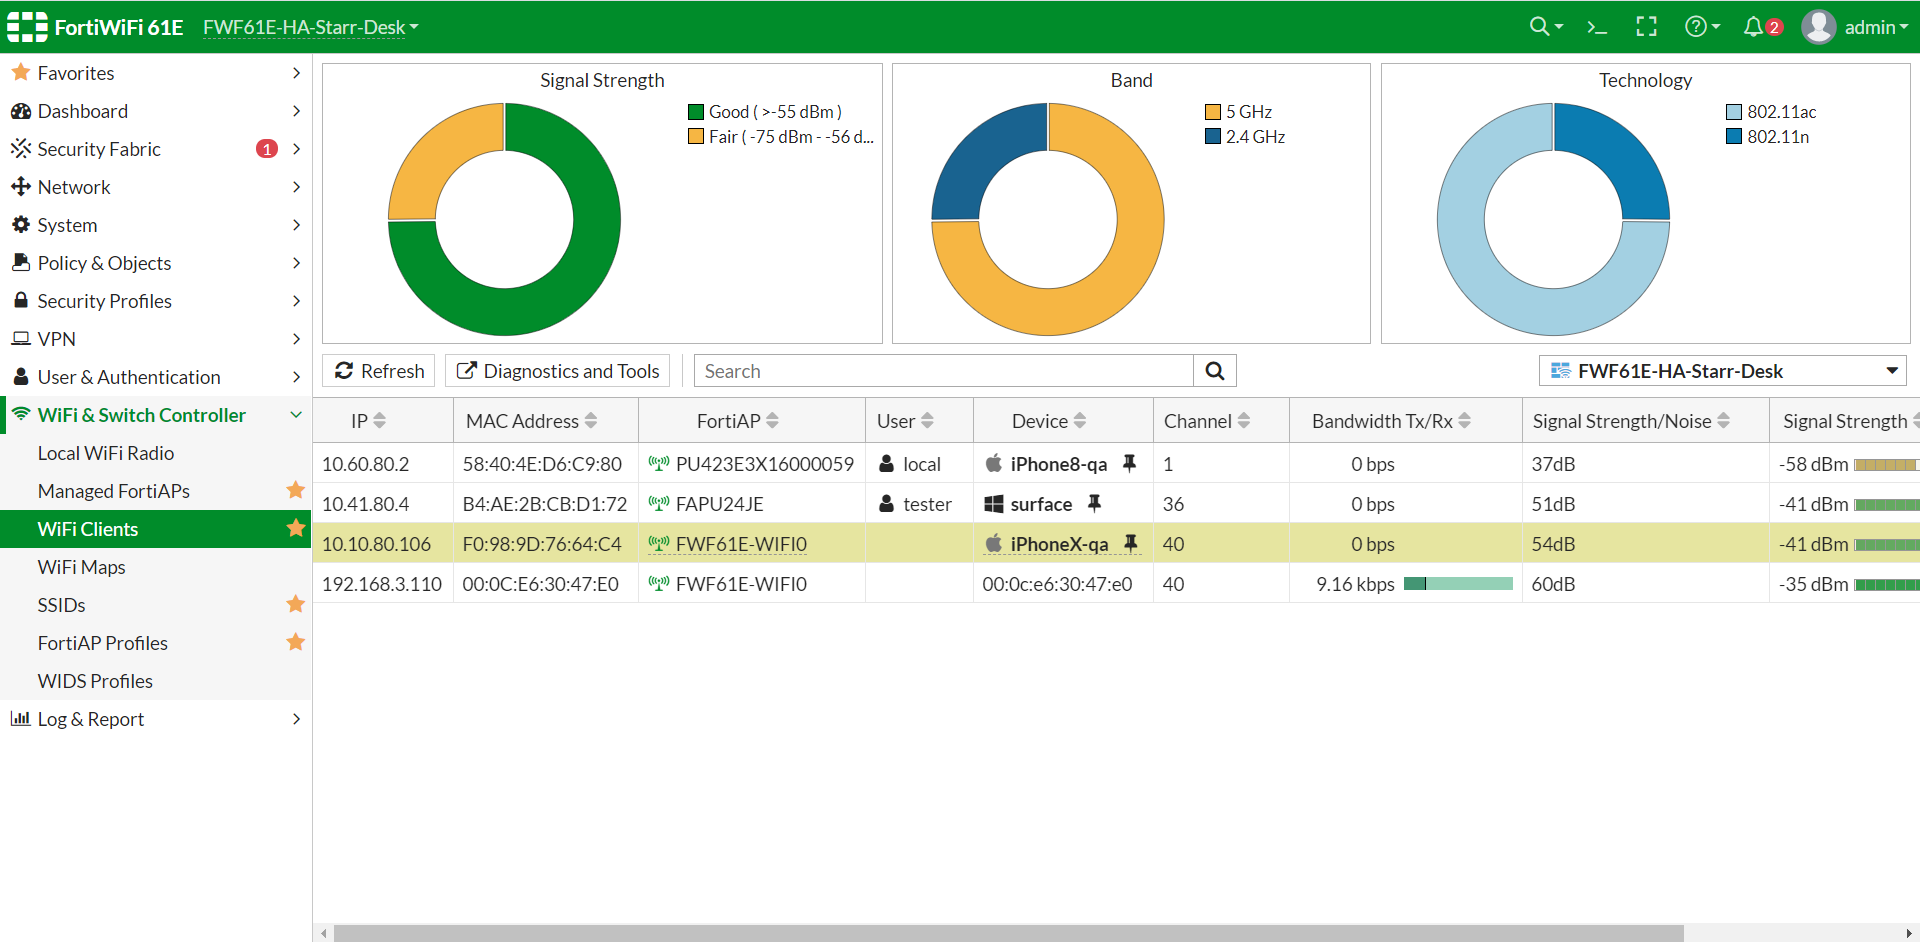The width and height of the screenshot is (1920, 944).
Task: Click the FortiWiFi logo grid icon
Action: pyautogui.click(x=27, y=27)
